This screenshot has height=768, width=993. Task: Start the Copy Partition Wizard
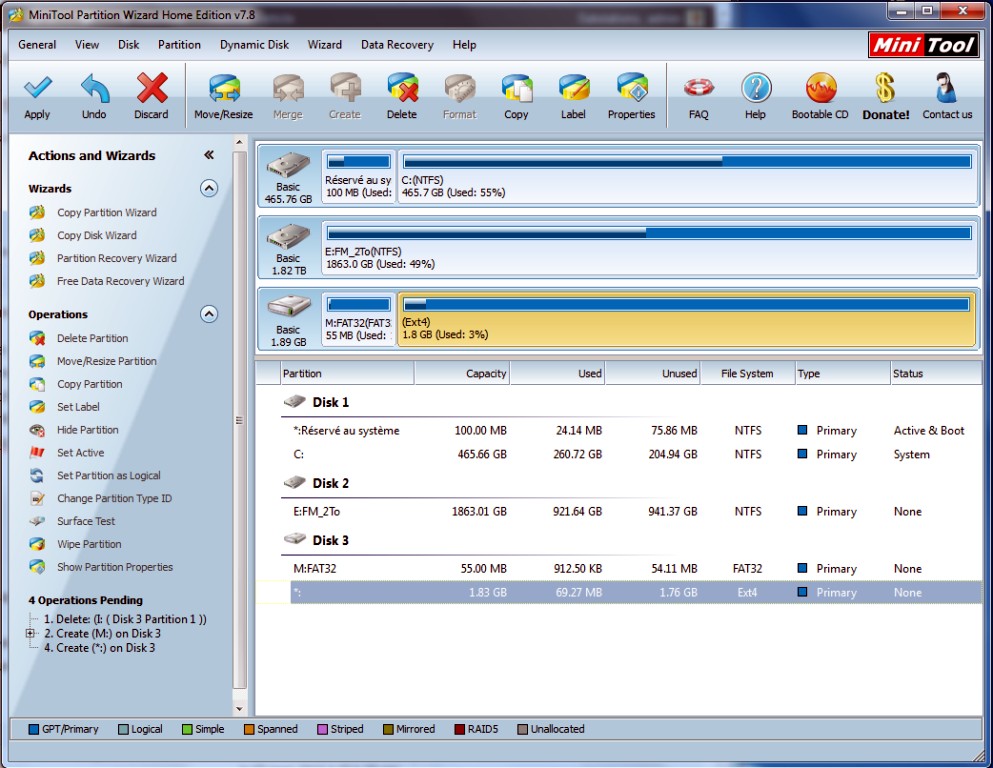pyautogui.click(x=106, y=213)
